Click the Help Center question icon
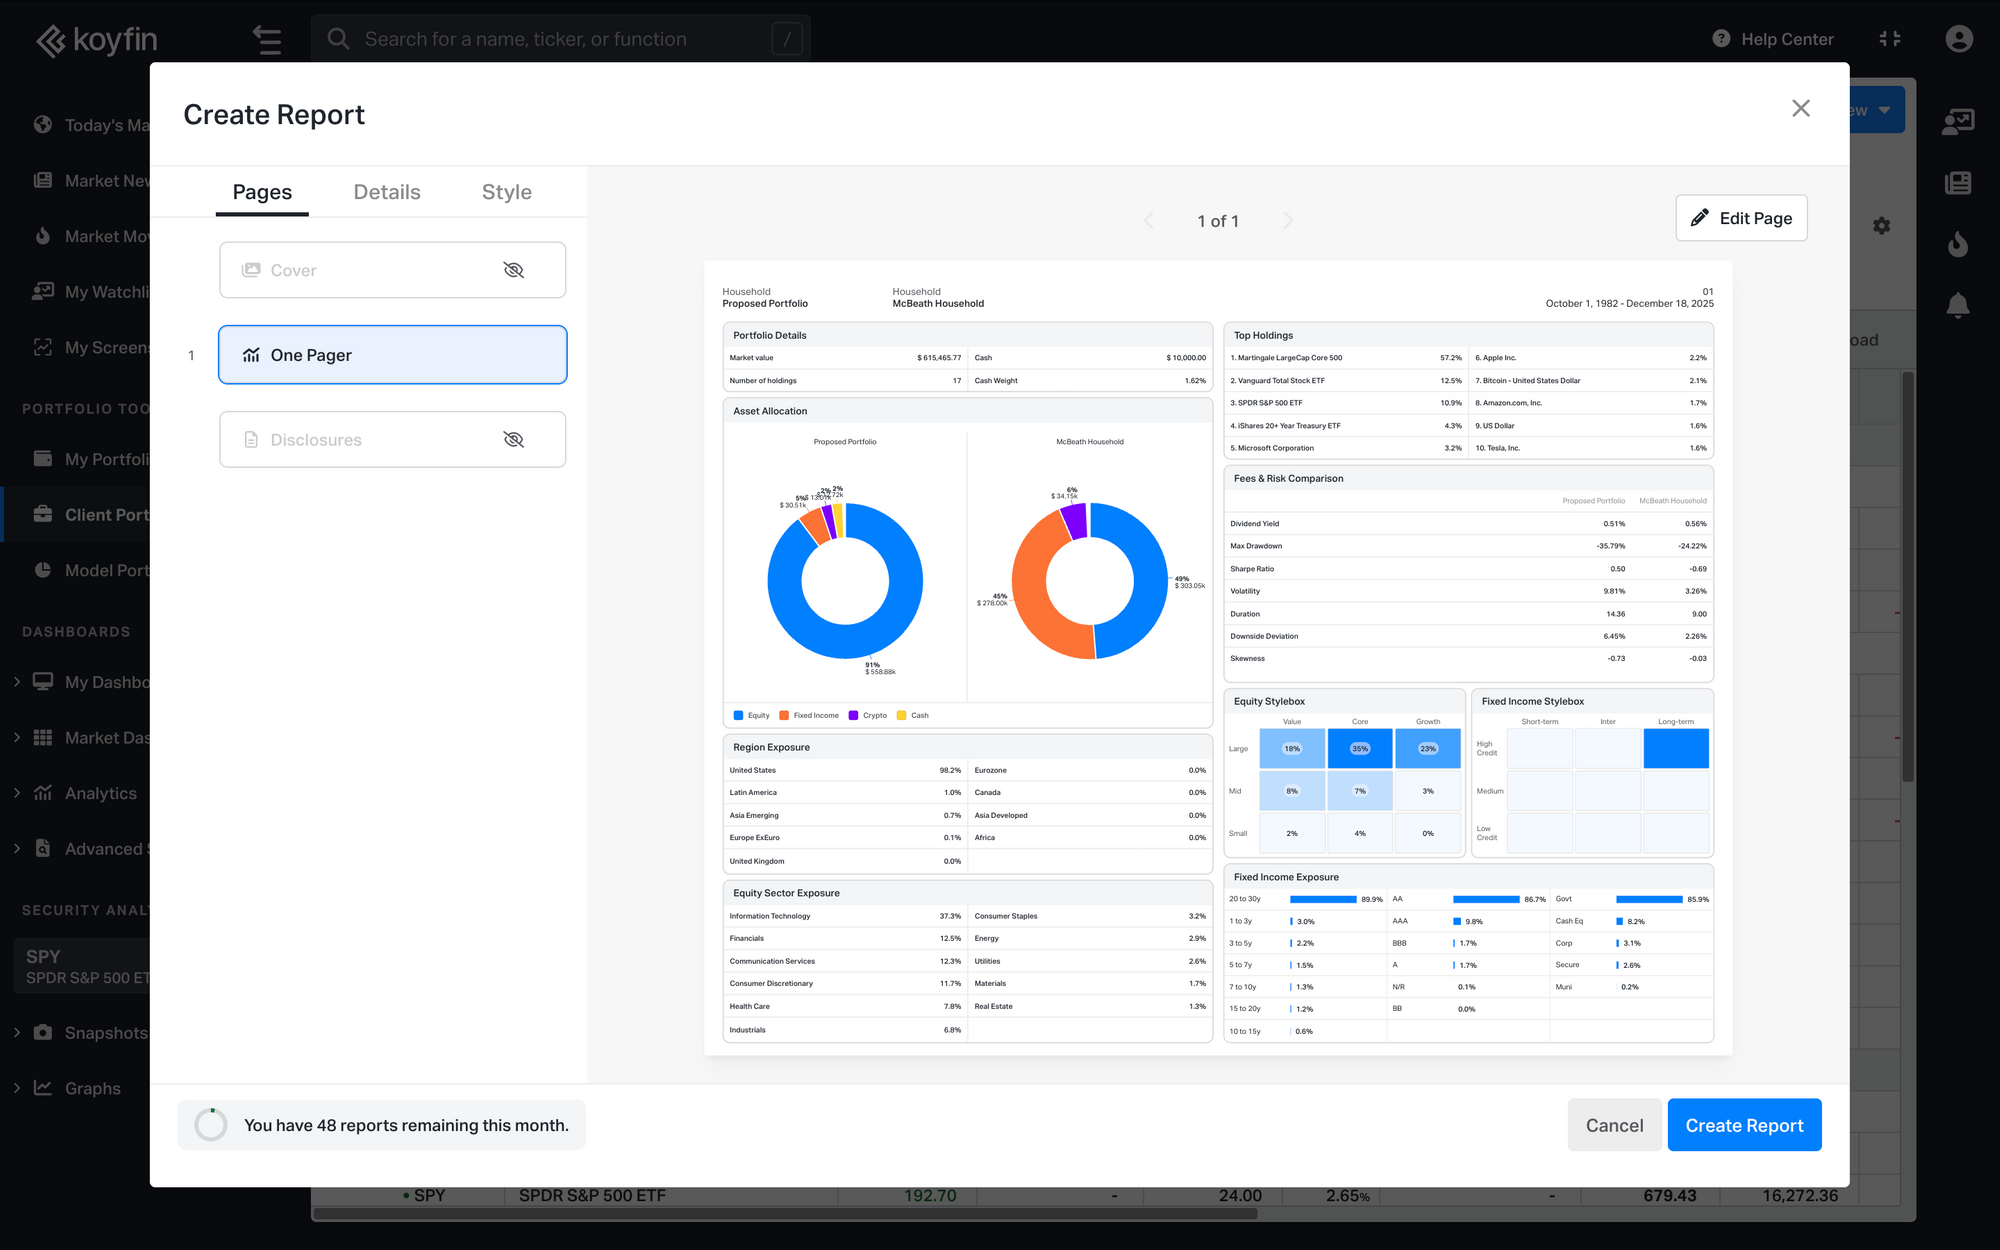 pos(1721,39)
